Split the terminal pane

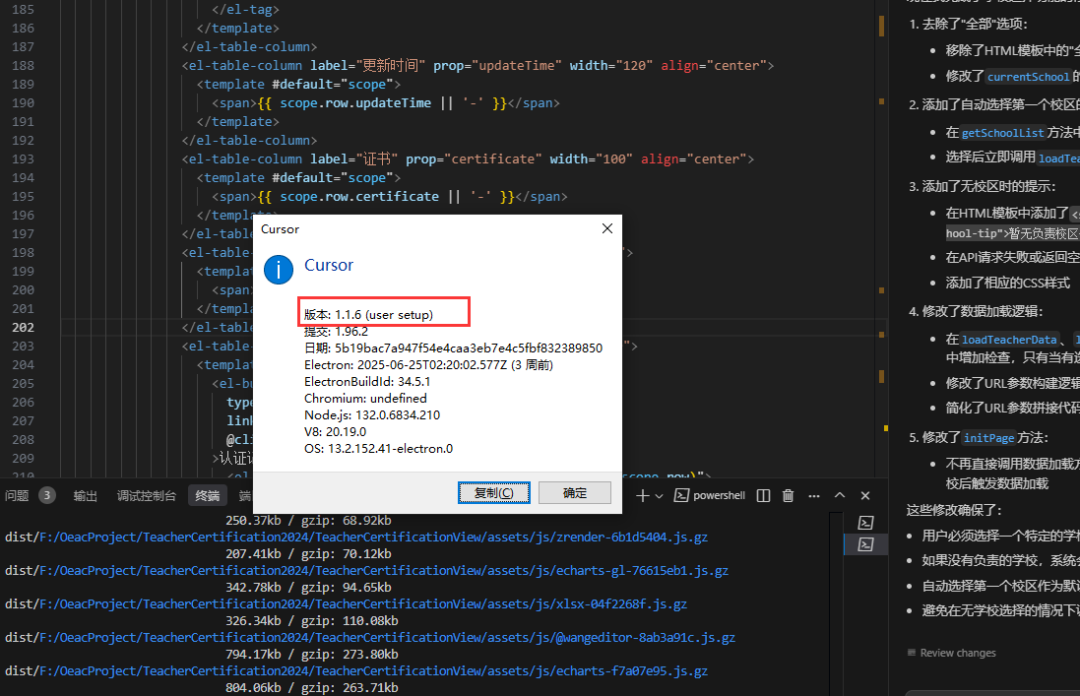click(763, 496)
